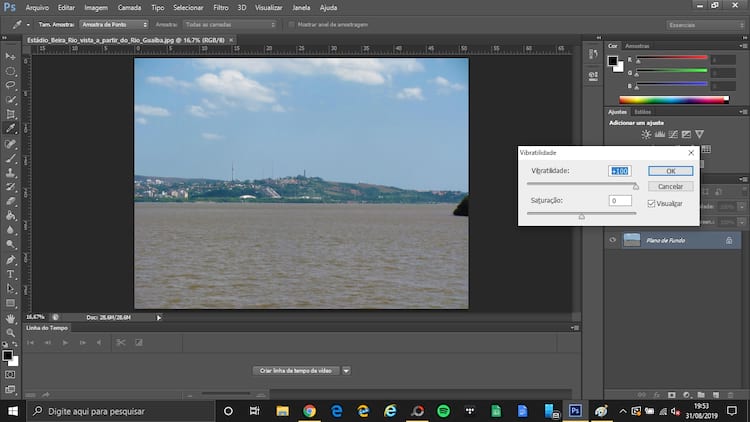Select the Eraser tool
This screenshot has height=422, width=750.
[10, 201]
